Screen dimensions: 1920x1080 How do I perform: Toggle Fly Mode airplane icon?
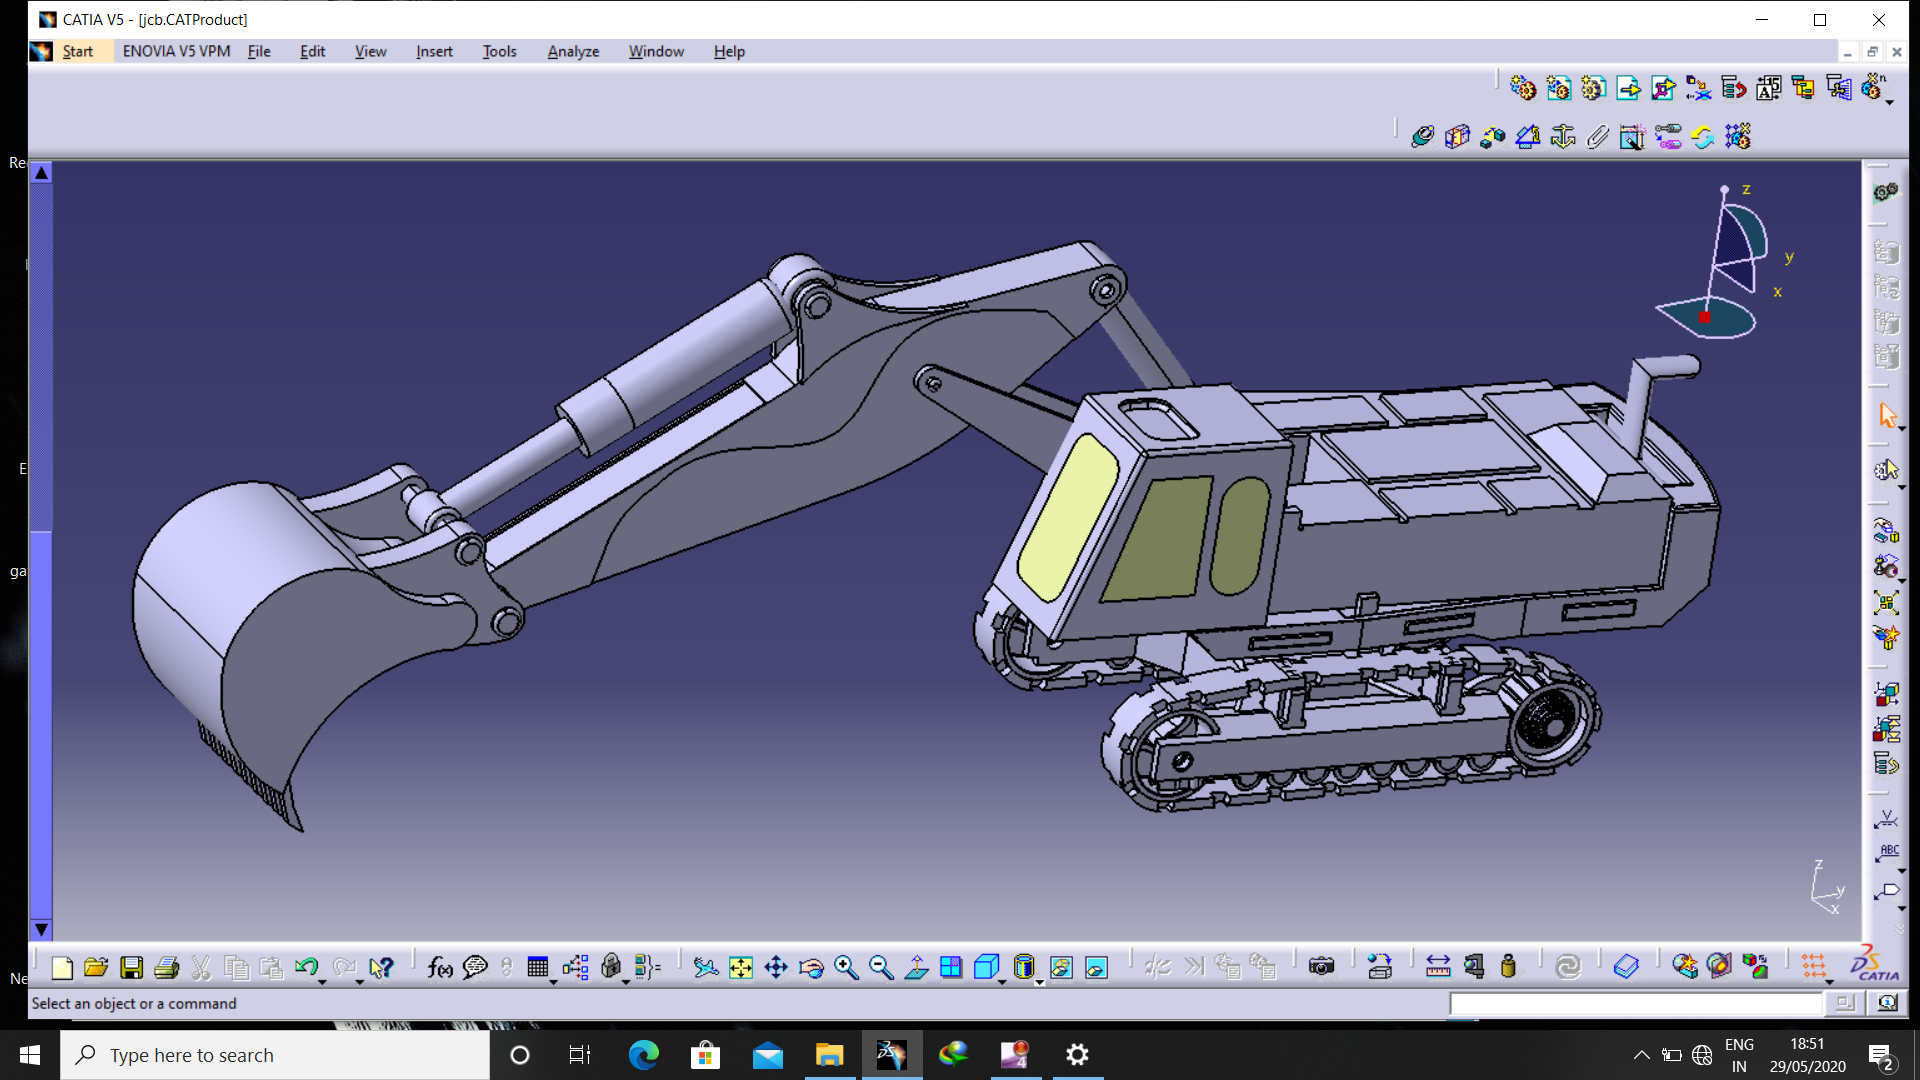click(706, 967)
